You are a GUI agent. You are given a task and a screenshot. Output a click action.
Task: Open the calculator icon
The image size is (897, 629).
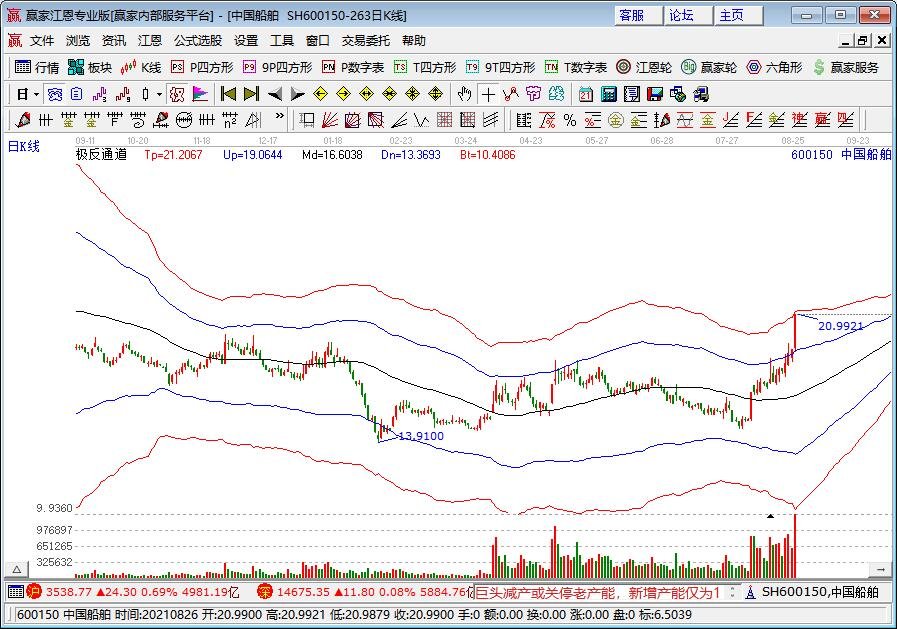click(608, 94)
